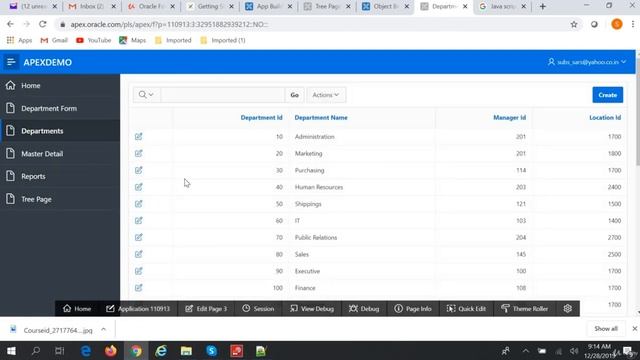Image resolution: width=640 pixels, height=360 pixels.
Task: Open Chrome from the Windows taskbar
Action: pyautogui.click(x=136, y=351)
